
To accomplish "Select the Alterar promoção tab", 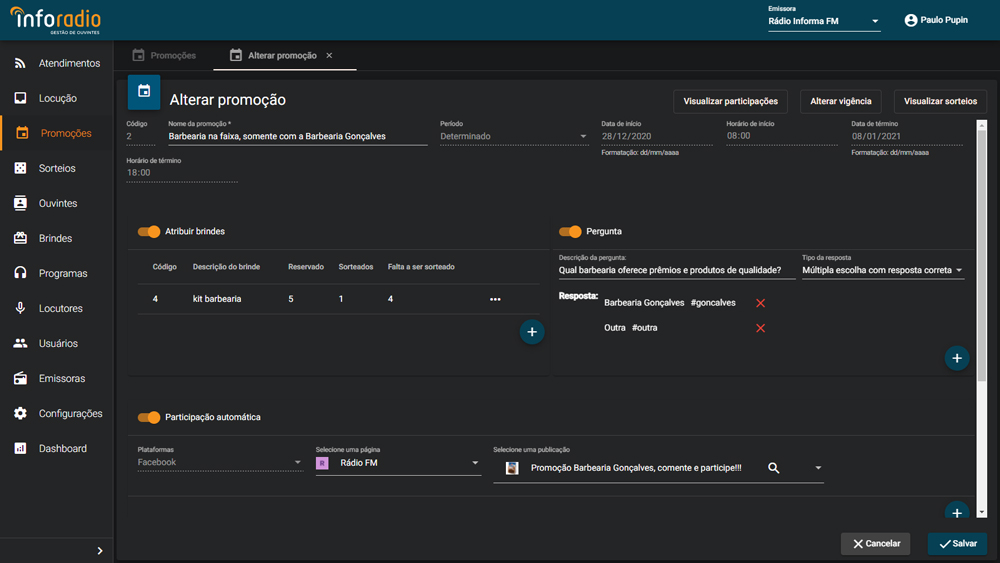I will [x=281, y=55].
